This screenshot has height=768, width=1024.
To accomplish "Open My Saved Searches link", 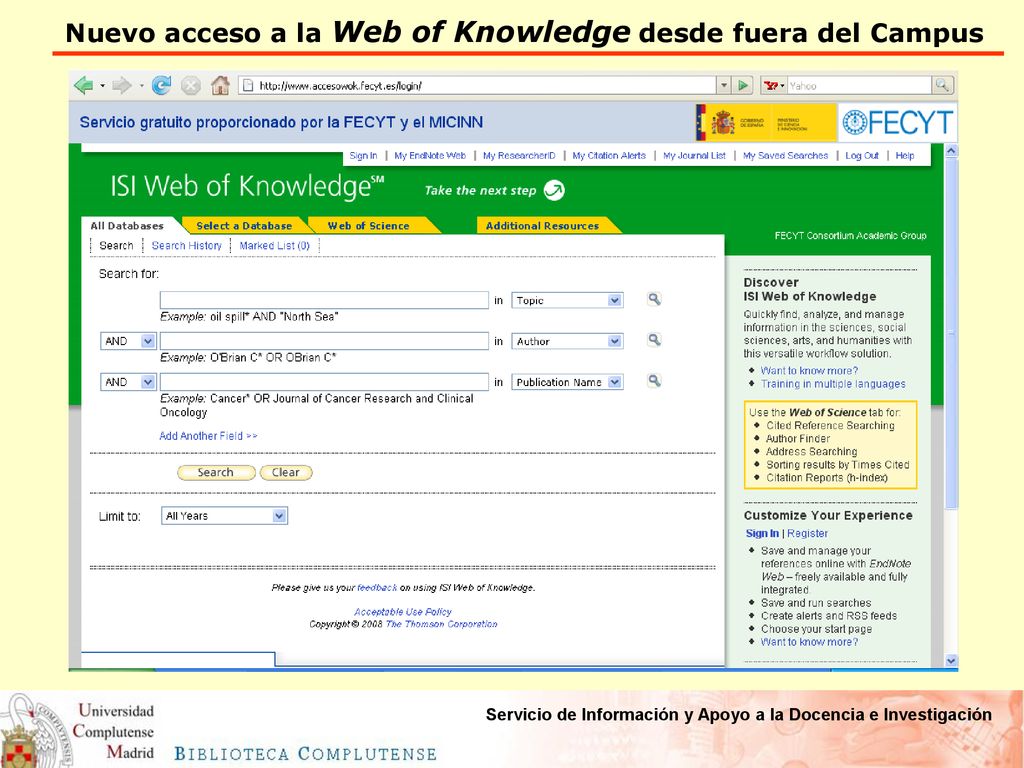I will (785, 155).
